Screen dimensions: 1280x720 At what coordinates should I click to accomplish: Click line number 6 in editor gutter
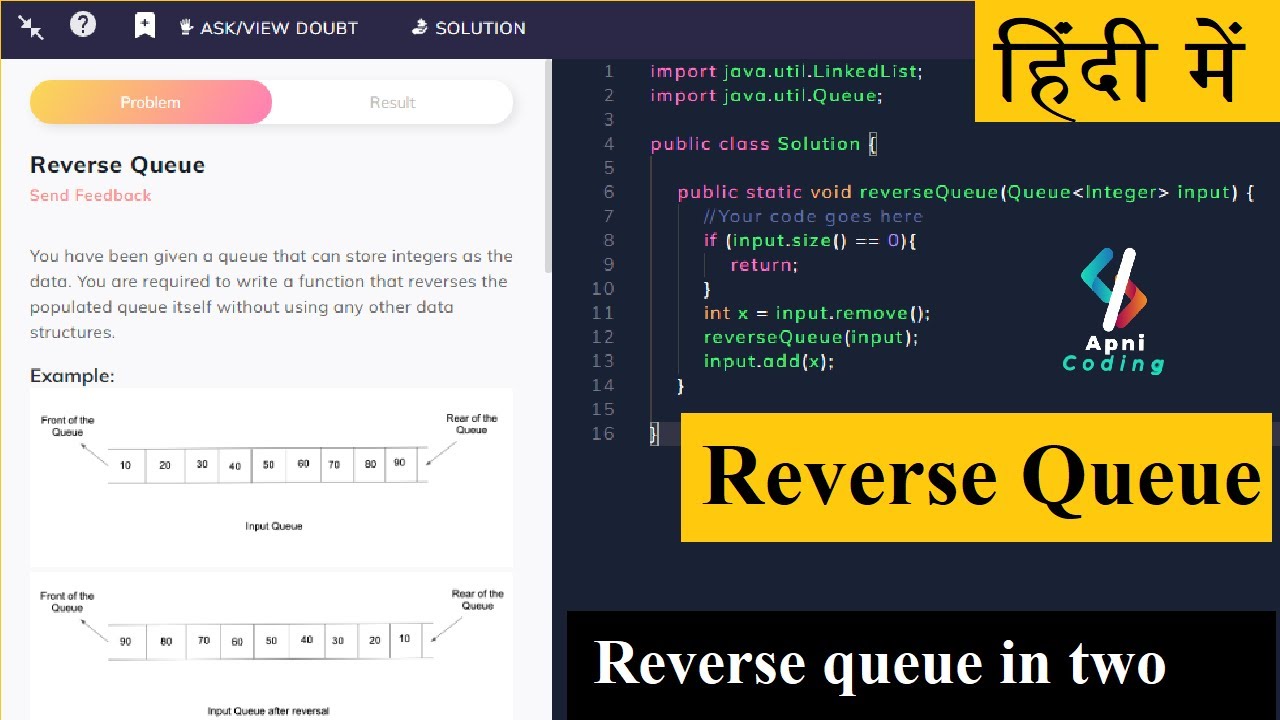click(x=609, y=192)
